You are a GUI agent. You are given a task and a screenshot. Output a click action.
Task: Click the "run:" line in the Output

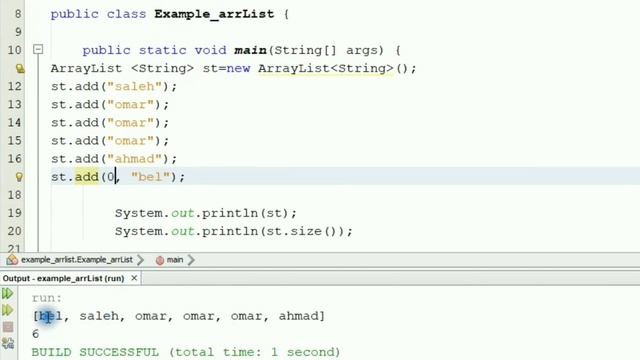[47, 298]
